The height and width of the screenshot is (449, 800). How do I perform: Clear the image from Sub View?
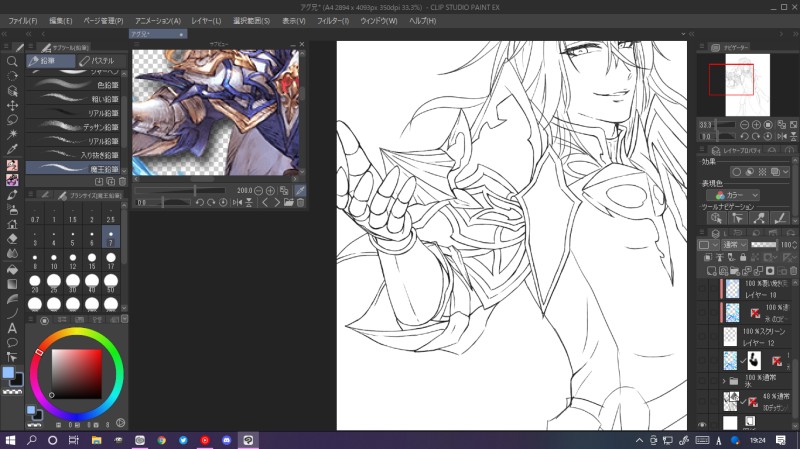(x=301, y=203)
